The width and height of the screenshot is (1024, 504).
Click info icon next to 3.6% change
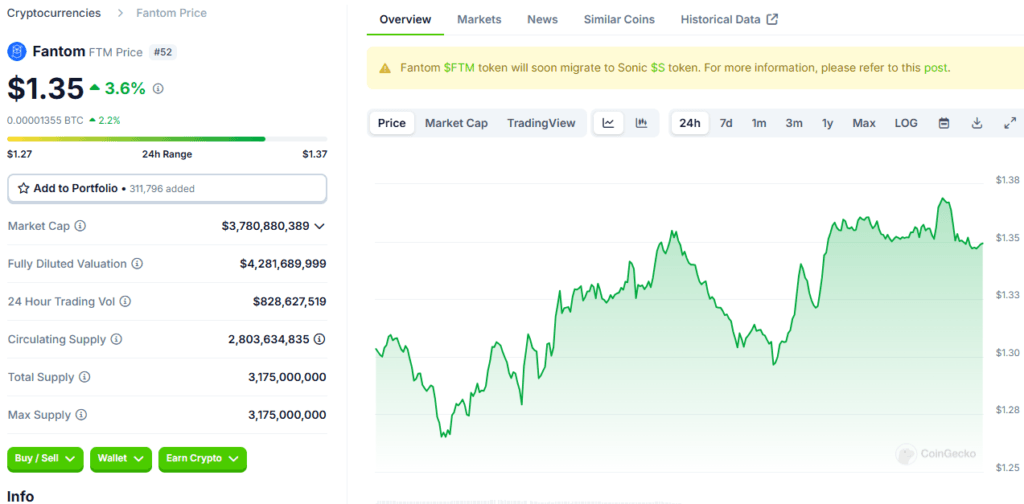158,88
